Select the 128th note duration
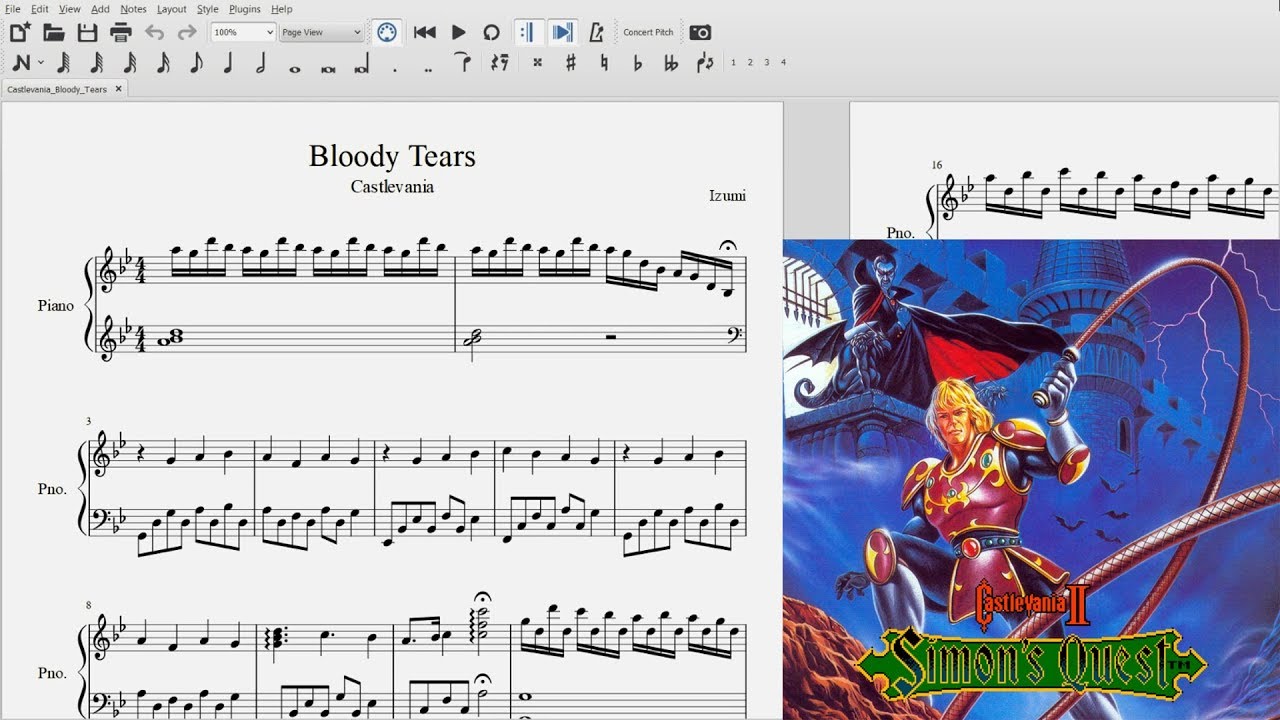Screen dimensions: 1280x720 (x=64, y=63)
